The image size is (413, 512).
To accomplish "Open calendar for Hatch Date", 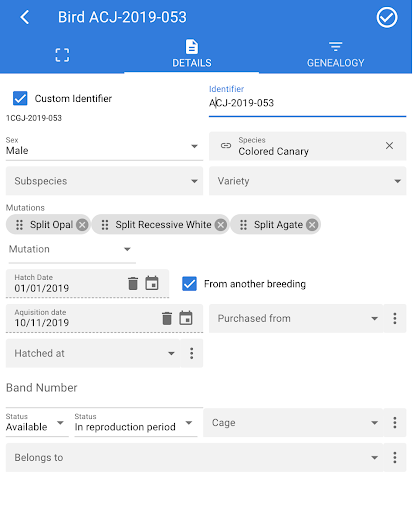I will (152, 283).
